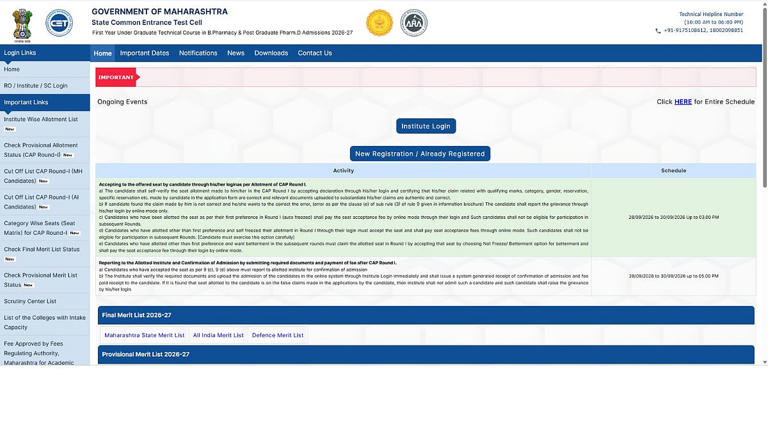Open Cut Off List CAP Round-I AI Candidates
The height and width of the screenshot is (432, 768).
coord(41,202)
